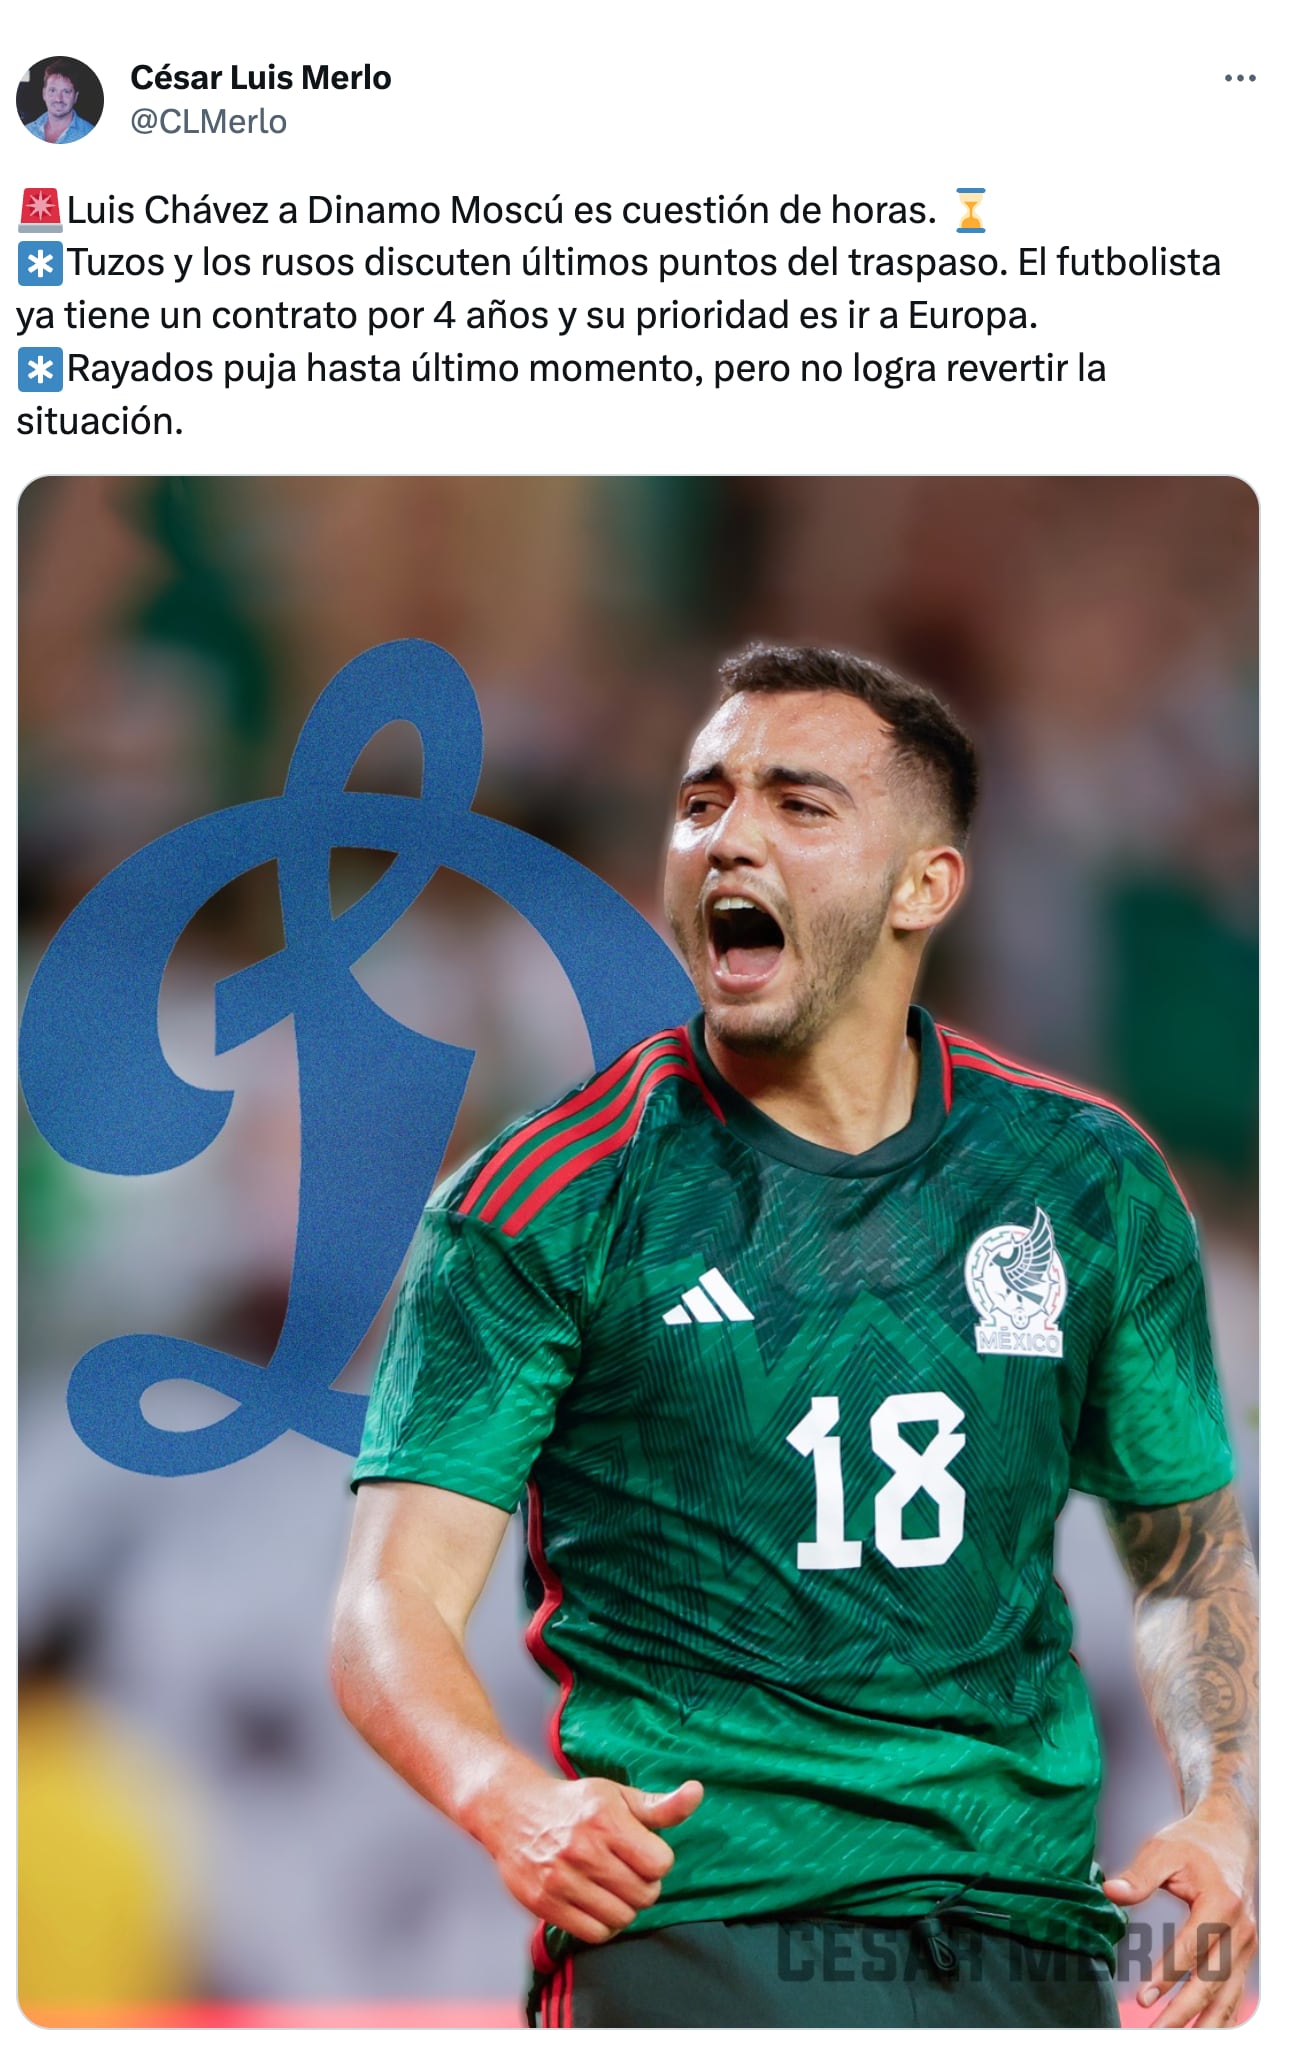Click the red siren emoji in tweet
This screenshot has height=2049, width=1291.
tap(40, 209)
